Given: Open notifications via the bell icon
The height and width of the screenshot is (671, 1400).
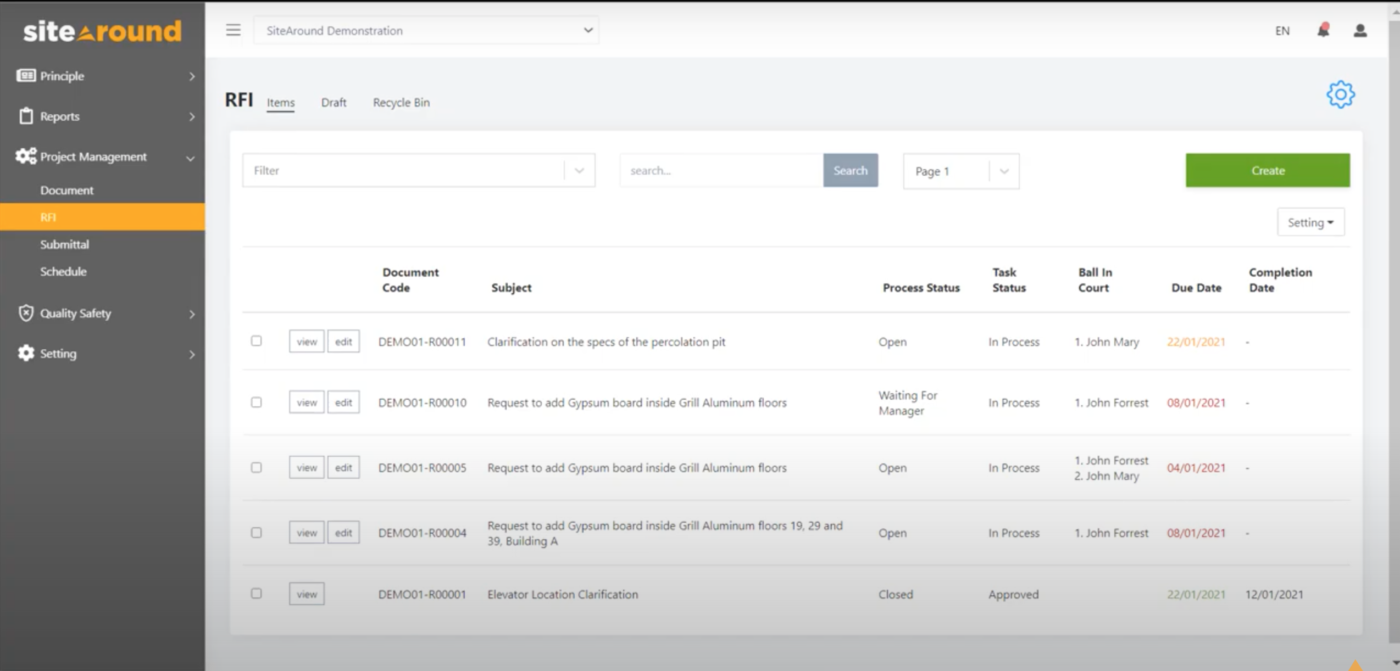Looking at the screenshot, I should pos(1321,30).
